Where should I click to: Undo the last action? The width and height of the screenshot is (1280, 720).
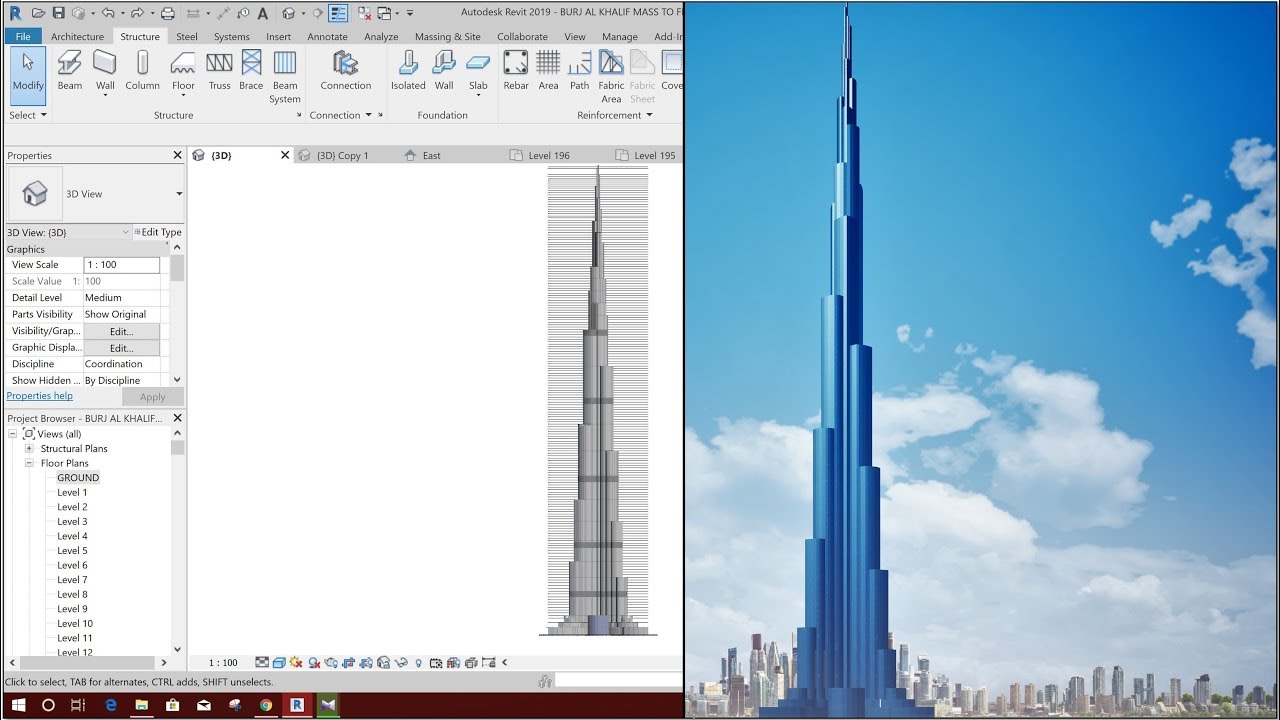(107, 13)
